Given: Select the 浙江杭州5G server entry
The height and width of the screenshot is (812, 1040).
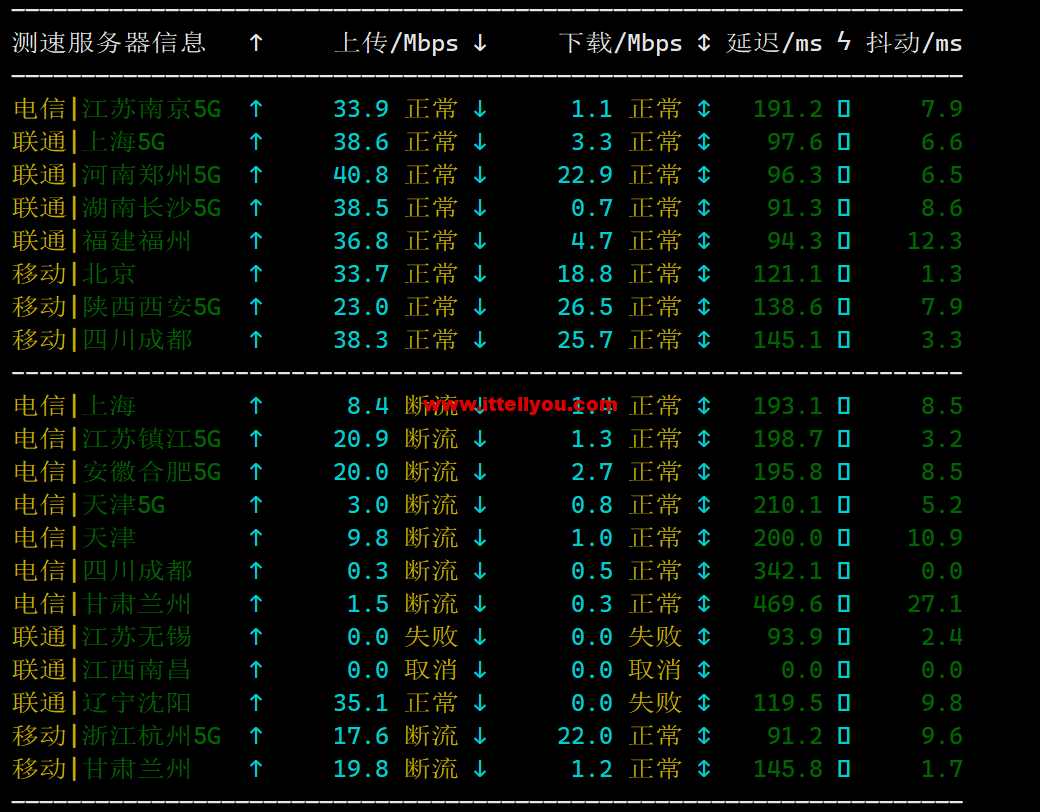Looking at the screenshot, I should [151, 736].
